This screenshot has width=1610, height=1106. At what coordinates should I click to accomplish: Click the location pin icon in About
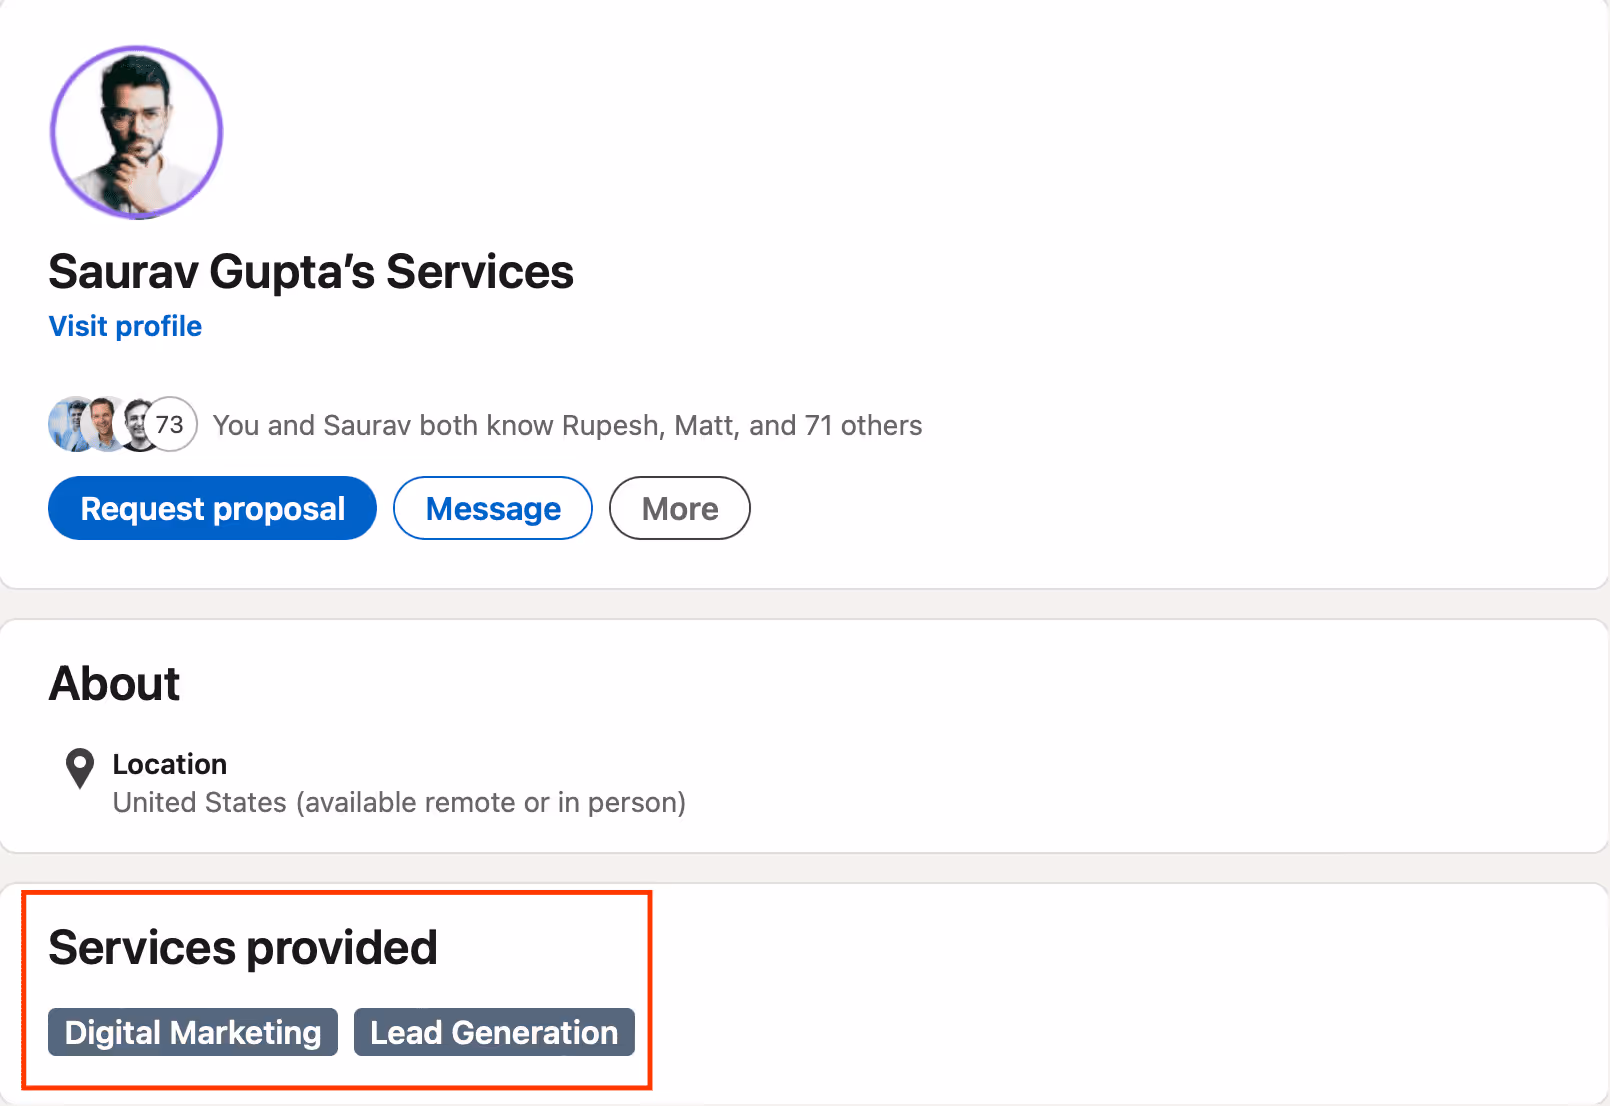point(80,770)
